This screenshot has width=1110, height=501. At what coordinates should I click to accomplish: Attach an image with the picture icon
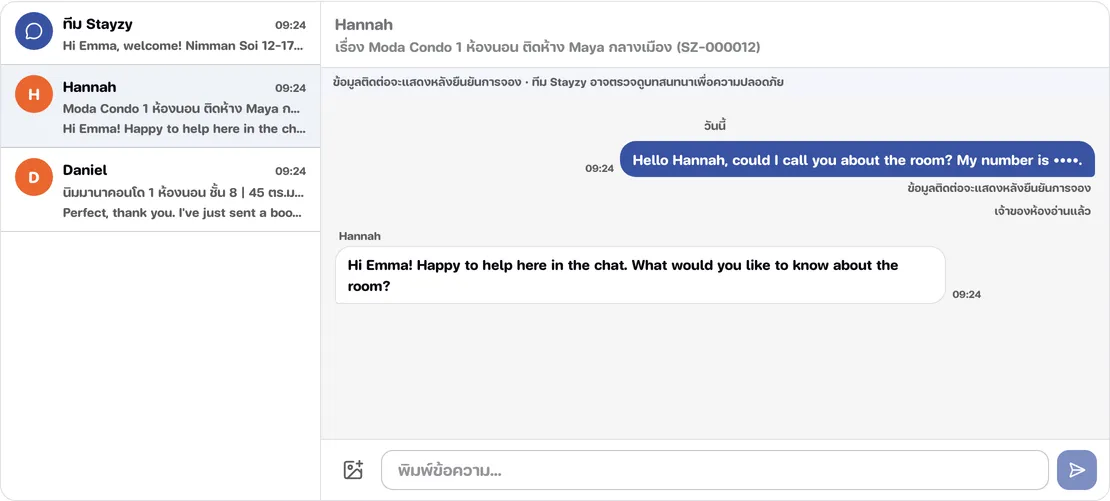click(x=353, y=470)
